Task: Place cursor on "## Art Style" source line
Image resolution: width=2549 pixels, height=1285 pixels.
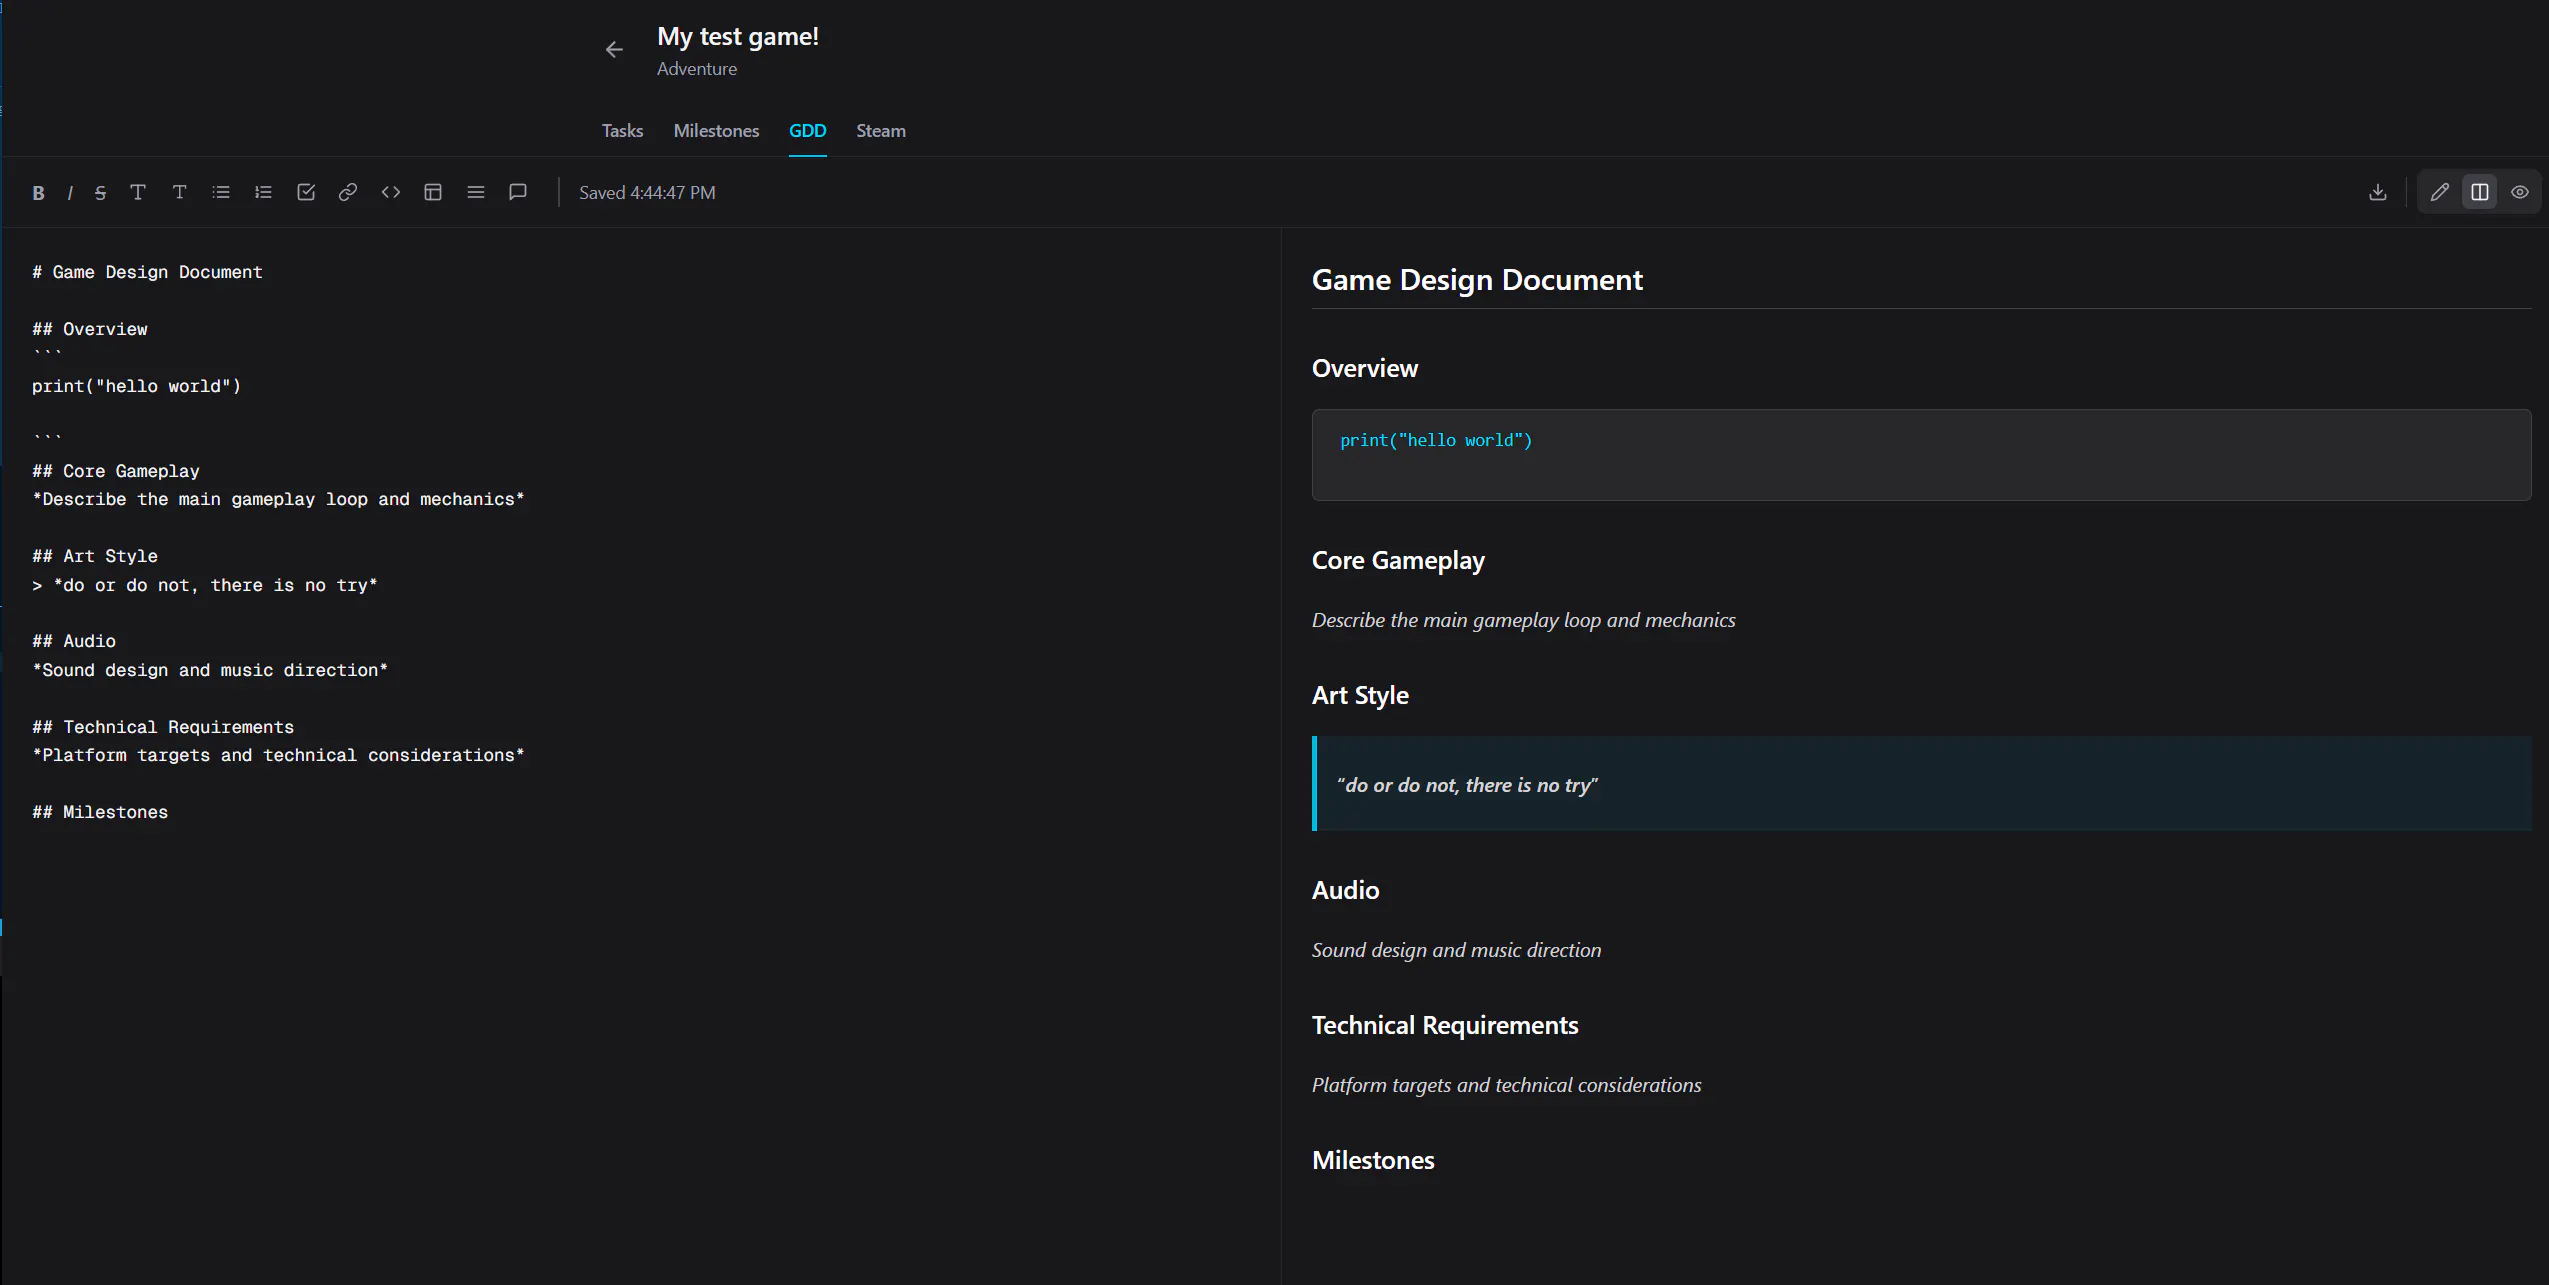Action: point(95,556)
